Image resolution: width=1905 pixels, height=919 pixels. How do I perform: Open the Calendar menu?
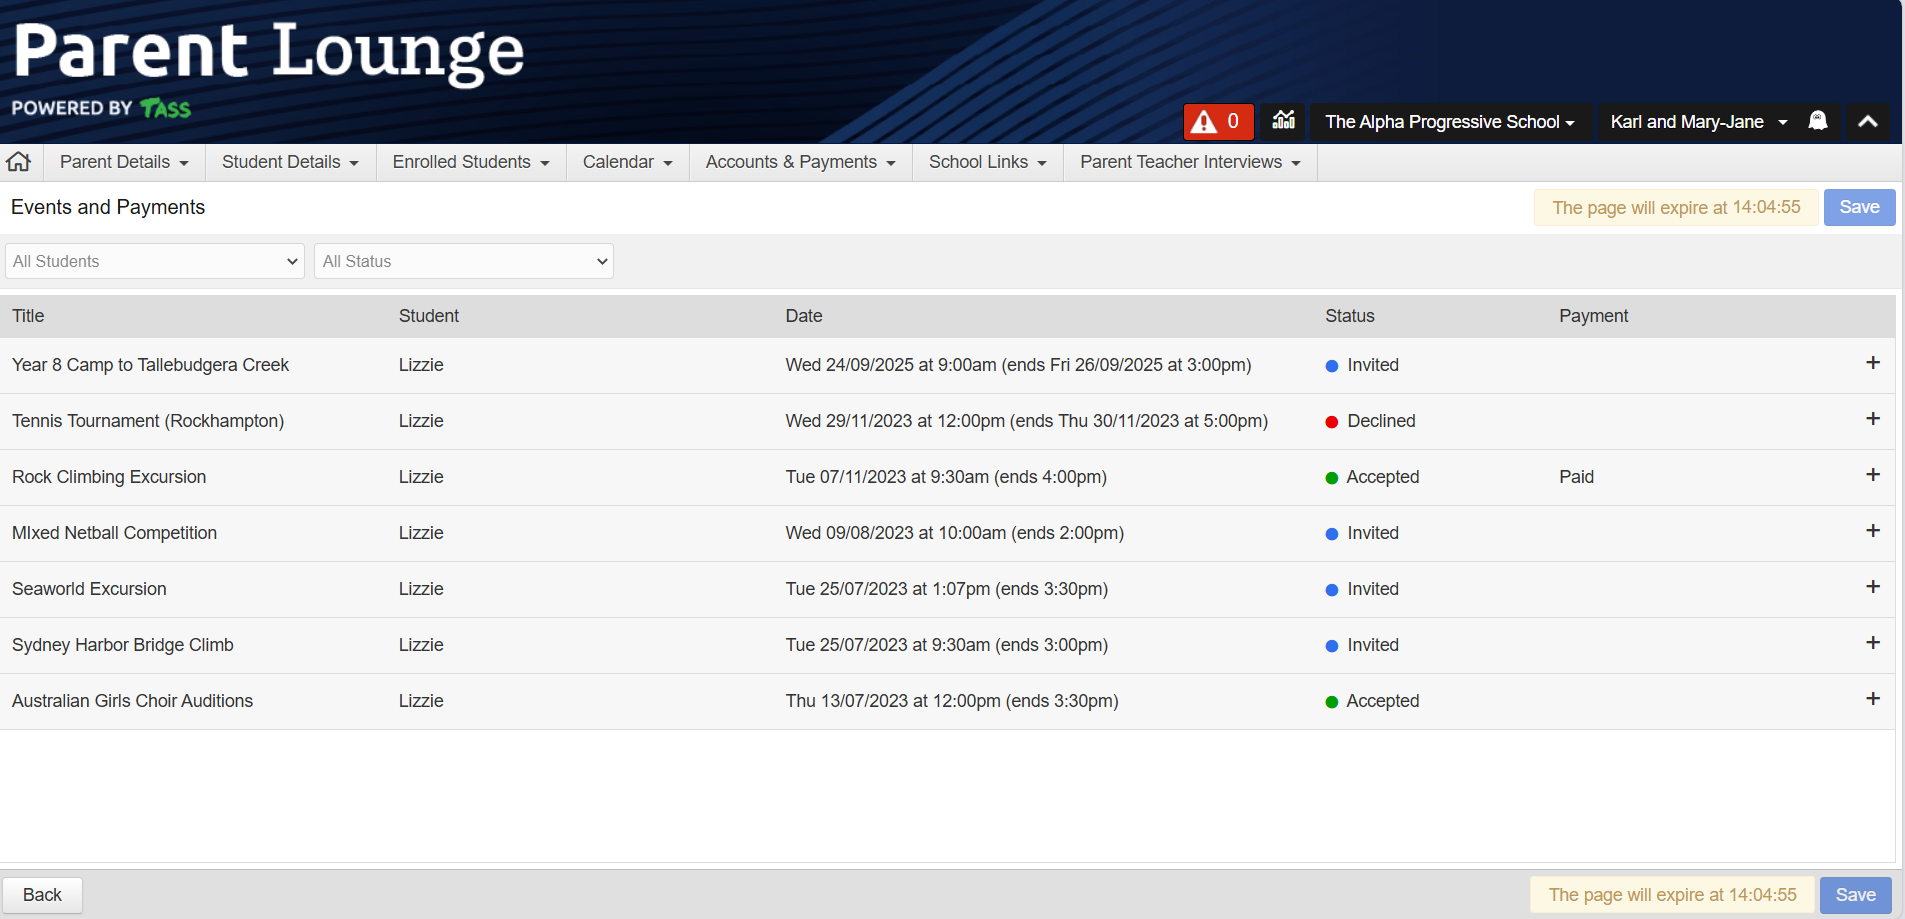coord(627,162)
